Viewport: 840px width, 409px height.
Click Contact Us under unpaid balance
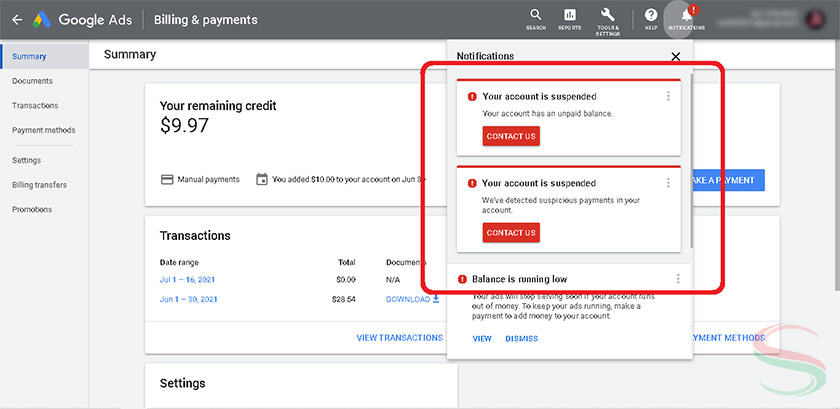[x=510, y=136]
